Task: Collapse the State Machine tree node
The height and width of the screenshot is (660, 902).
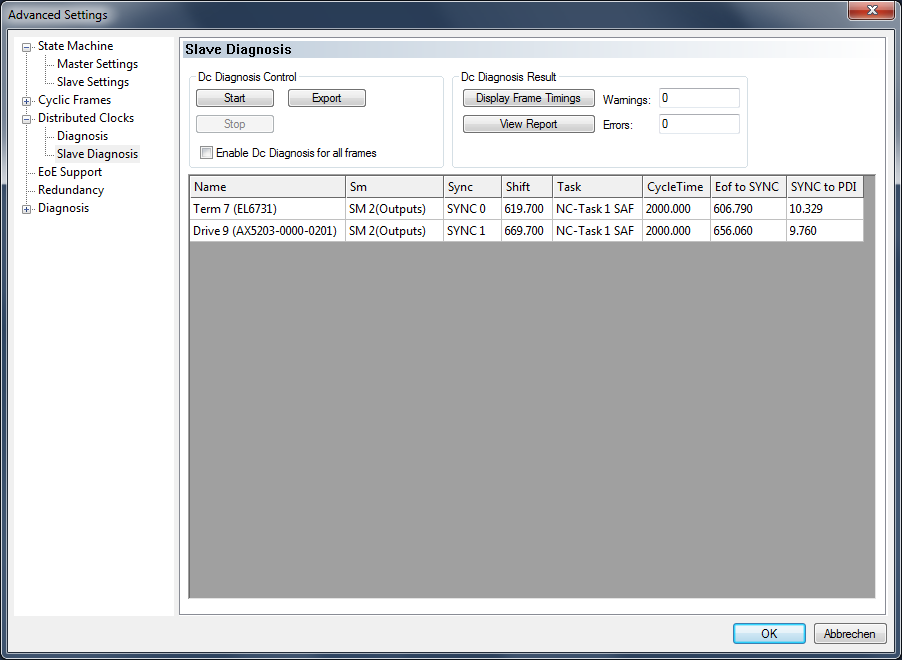Action: (x=27, y=47)
